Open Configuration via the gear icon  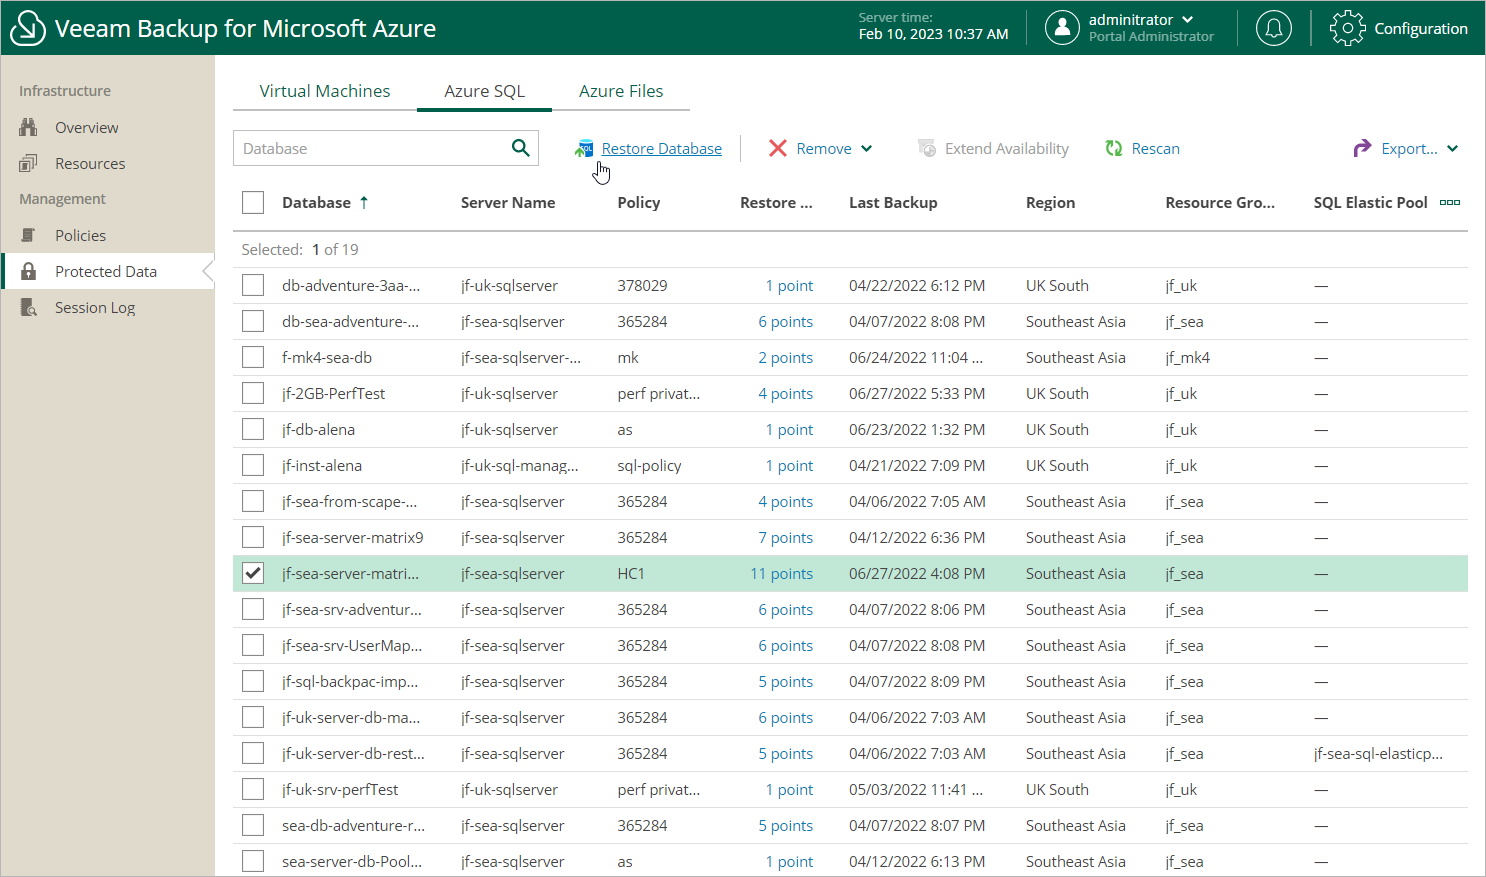pyautogui.click(x=1347, y=28)
